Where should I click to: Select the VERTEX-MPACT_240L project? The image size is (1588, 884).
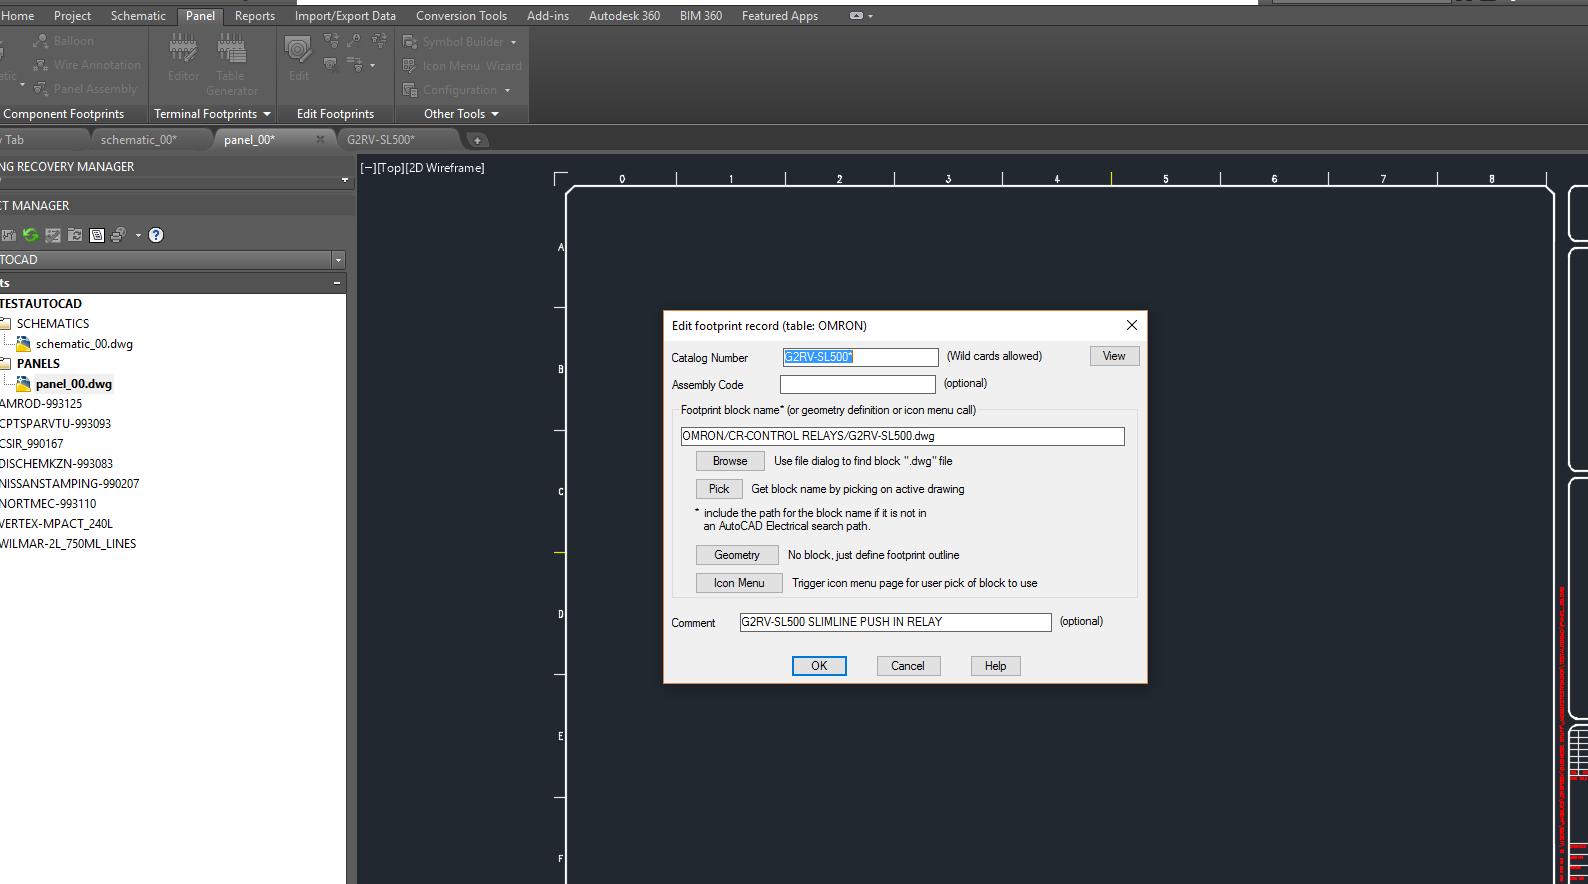pos(56,524)
